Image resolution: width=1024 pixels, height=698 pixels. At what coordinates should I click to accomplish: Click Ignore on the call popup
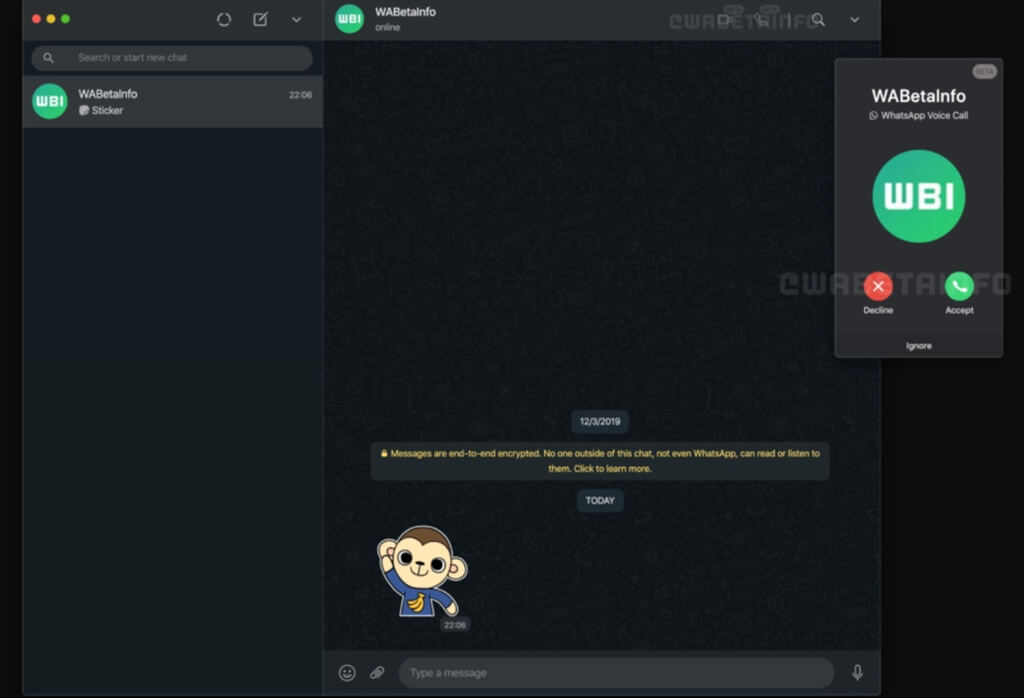918,345
